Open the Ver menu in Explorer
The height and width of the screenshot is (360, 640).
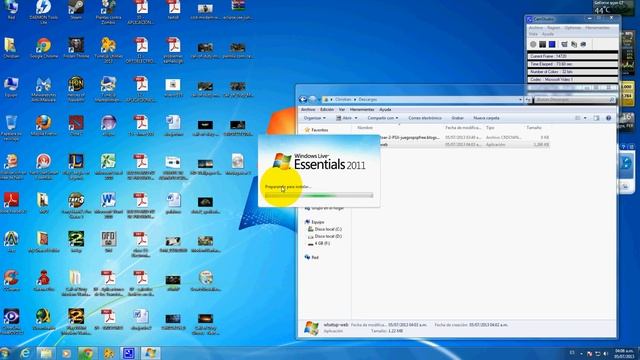coord(342,109)
